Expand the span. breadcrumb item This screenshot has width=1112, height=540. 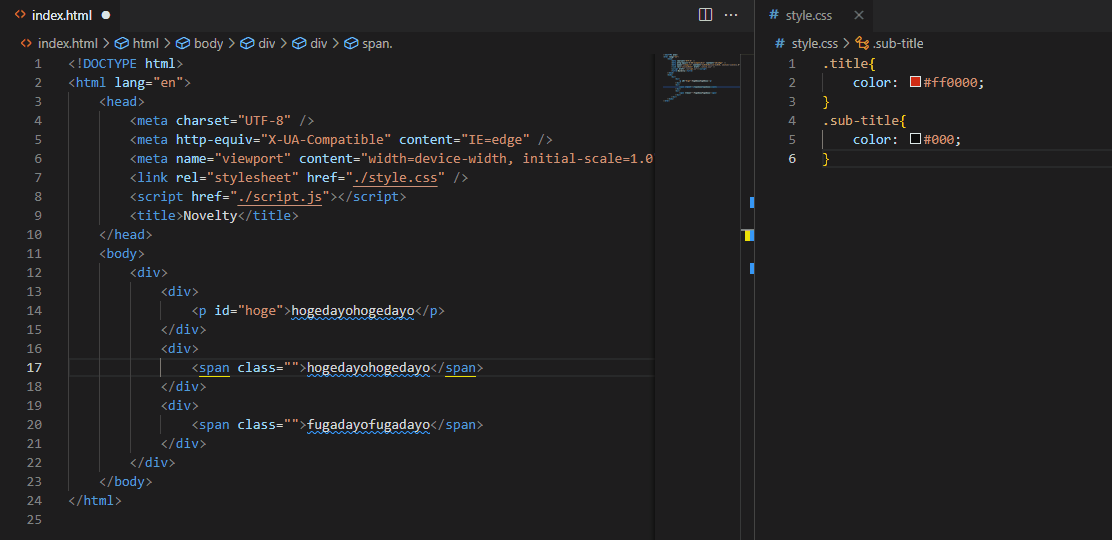(377, 44)
